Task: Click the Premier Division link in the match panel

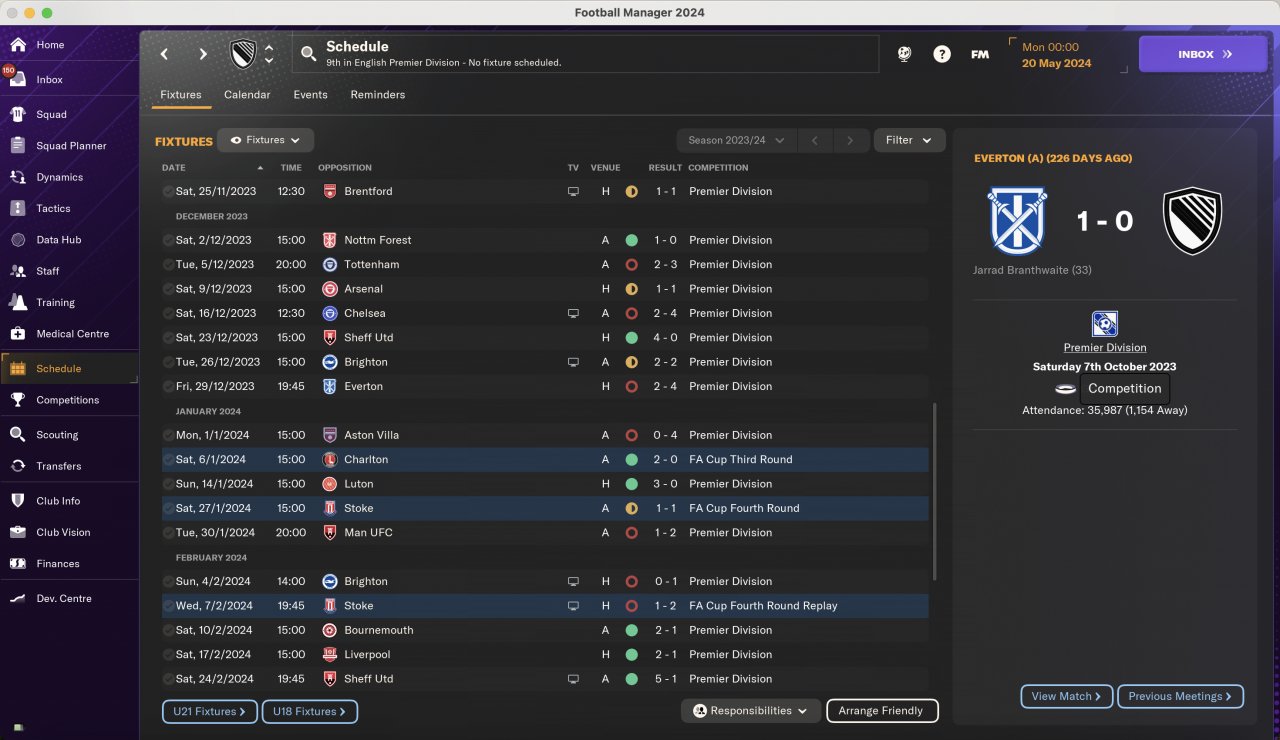Action: tap(1105, 348)
